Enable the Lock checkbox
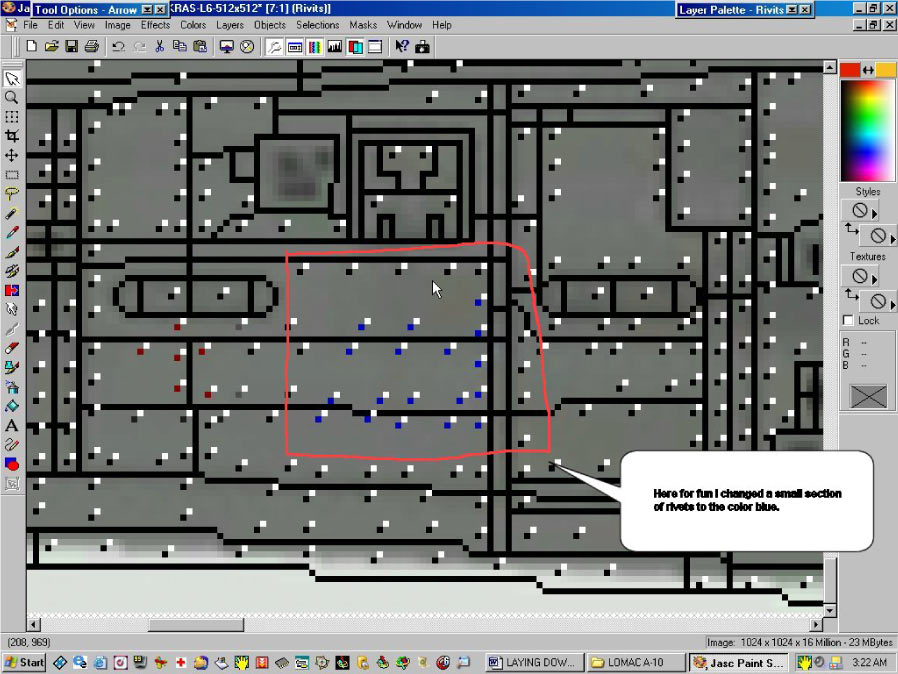Viewport: 898px width, 674px height. (x=848, y=321)
